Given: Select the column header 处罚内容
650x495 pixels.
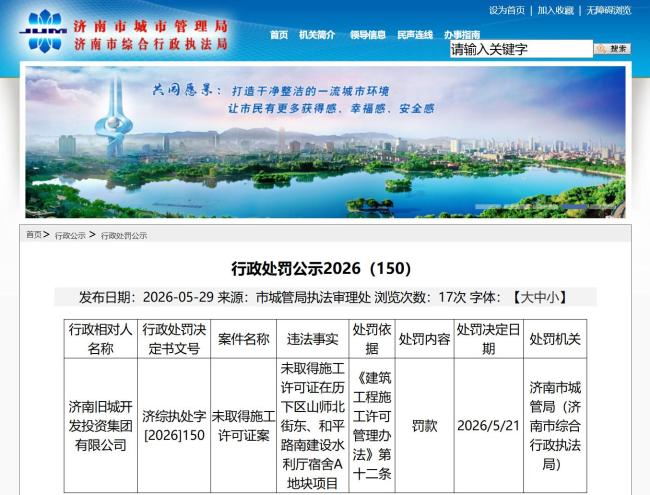Looking at the screenshot, I should [424, 339].
